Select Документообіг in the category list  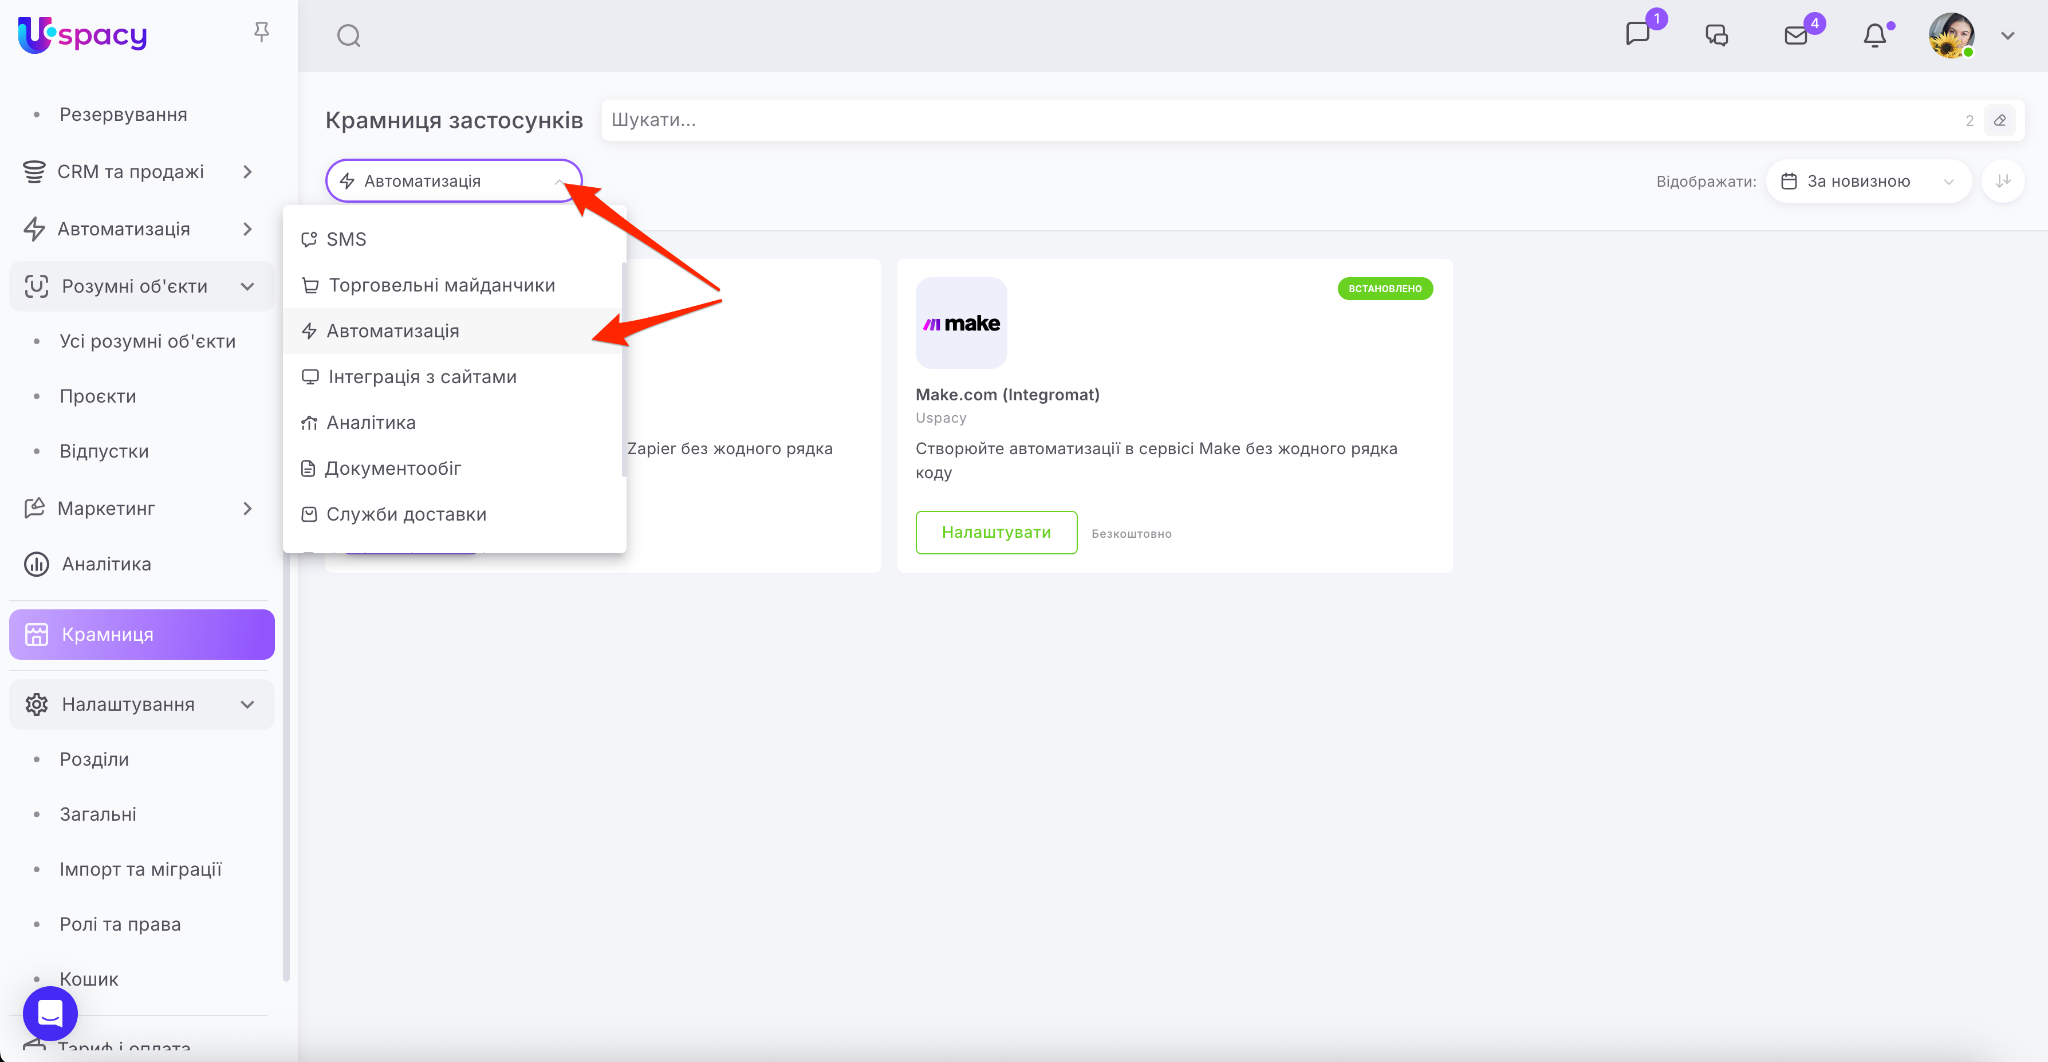coord(393,468)
